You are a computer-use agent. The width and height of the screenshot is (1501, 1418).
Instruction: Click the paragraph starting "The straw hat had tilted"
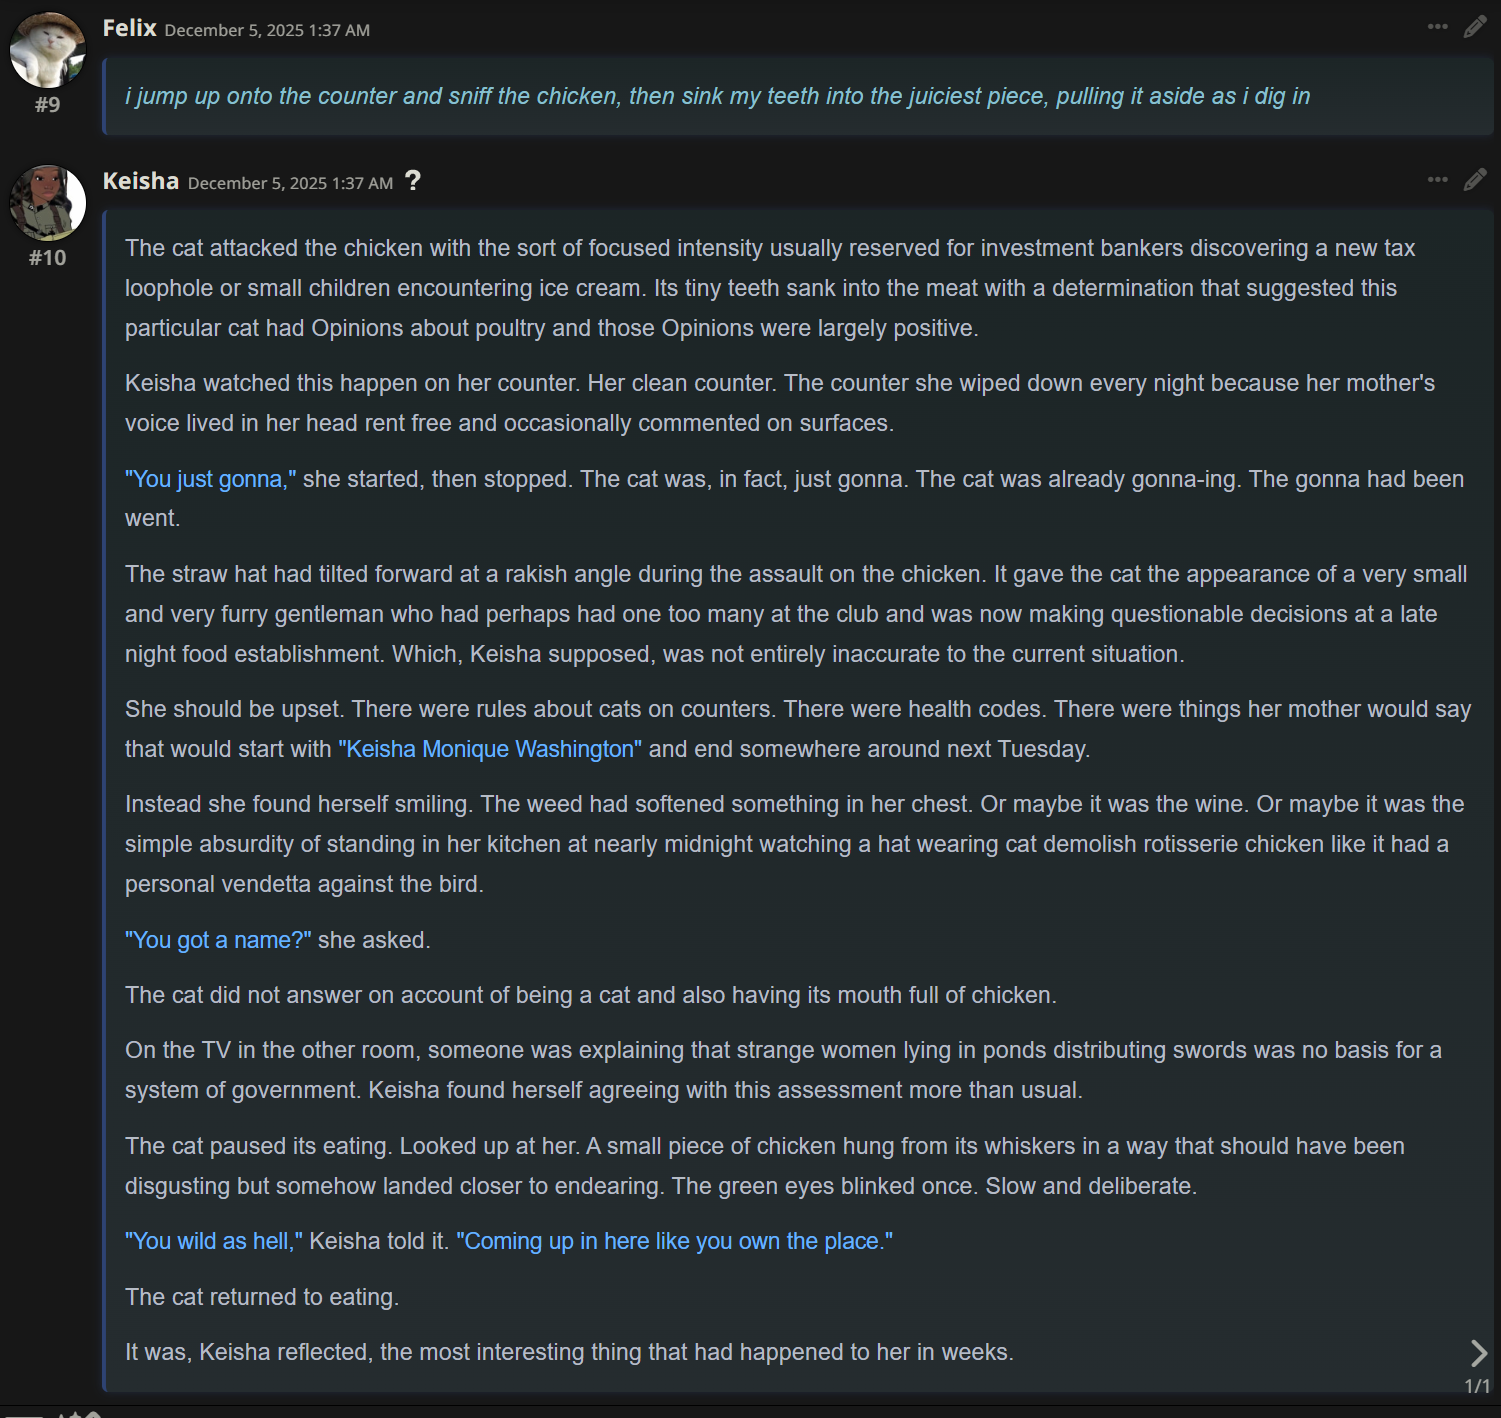click(x=795, y=614)
